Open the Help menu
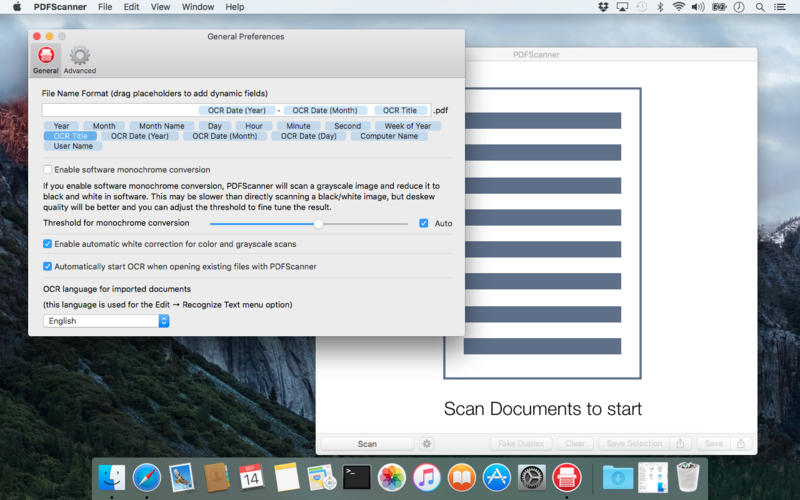Screen dimensions: 800x500 tap(235, 7)
